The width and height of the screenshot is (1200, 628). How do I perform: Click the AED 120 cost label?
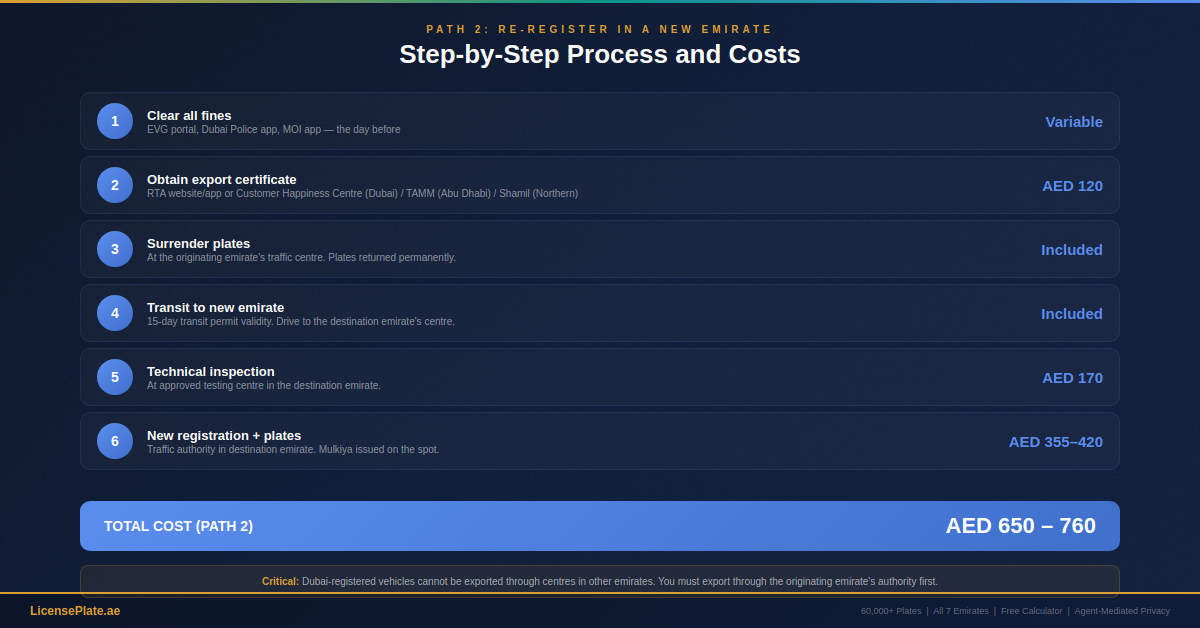pyautogui.click(x=1072, y=185)
